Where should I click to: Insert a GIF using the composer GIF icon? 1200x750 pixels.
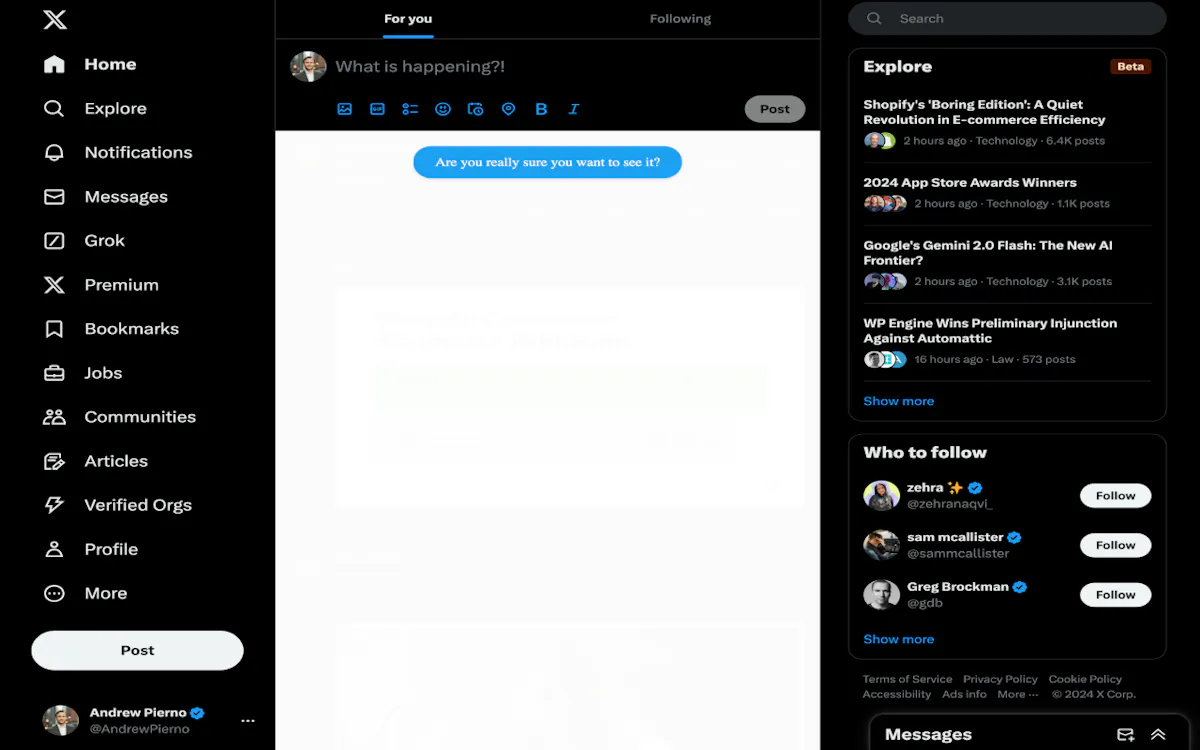click(378, 109)
